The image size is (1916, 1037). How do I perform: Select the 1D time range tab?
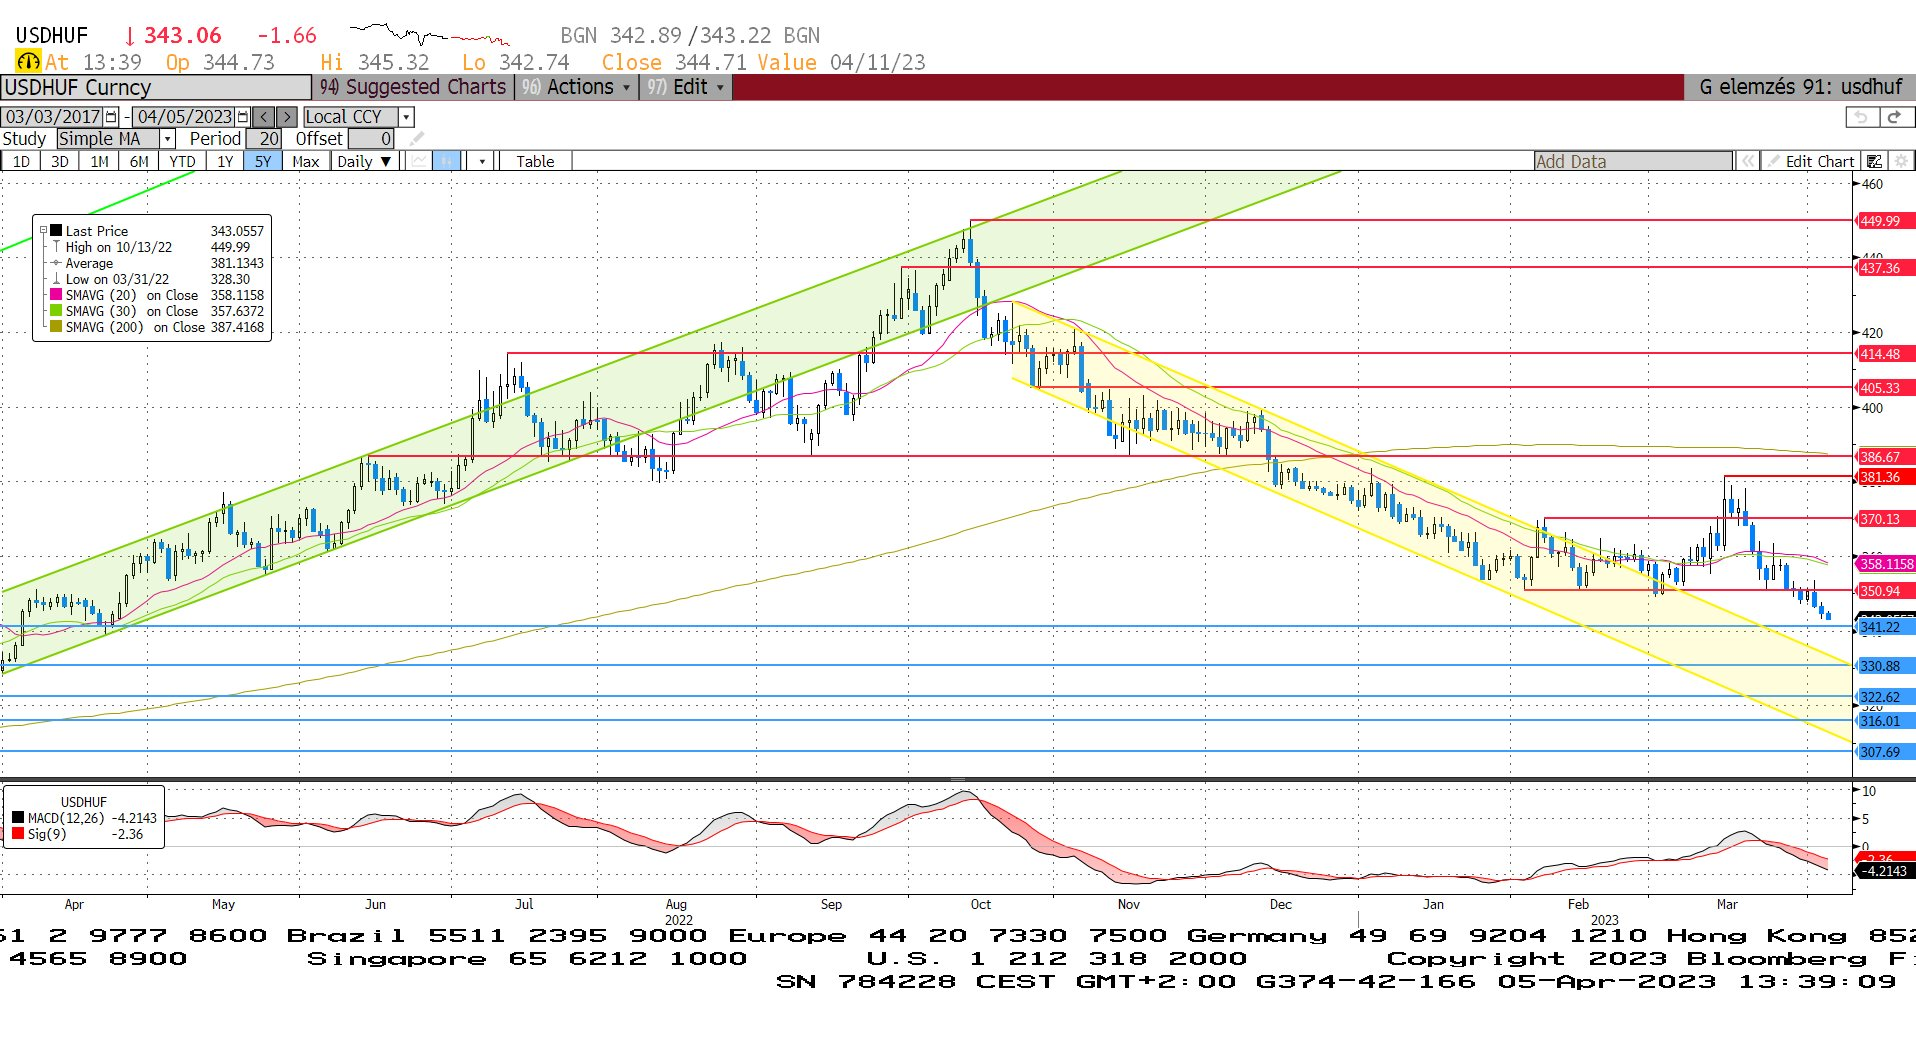tap(21, 161)
